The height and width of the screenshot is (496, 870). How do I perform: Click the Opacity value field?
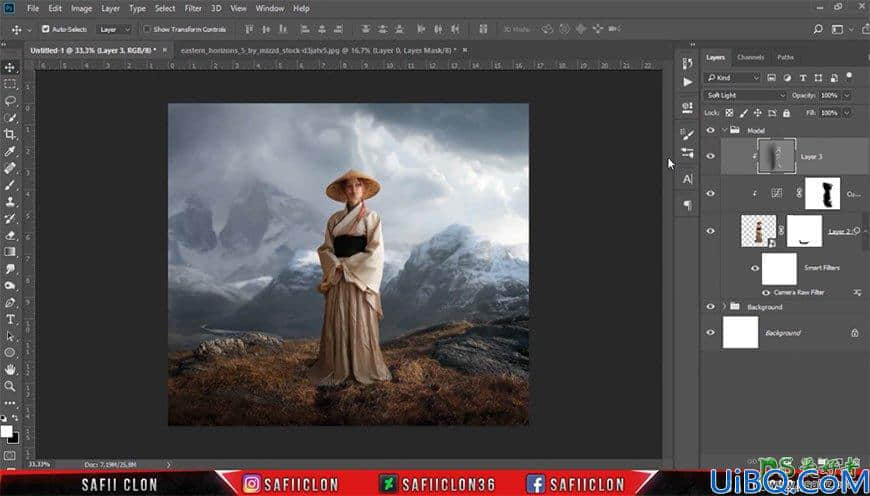pyautogui.click(x=829, y=95)
